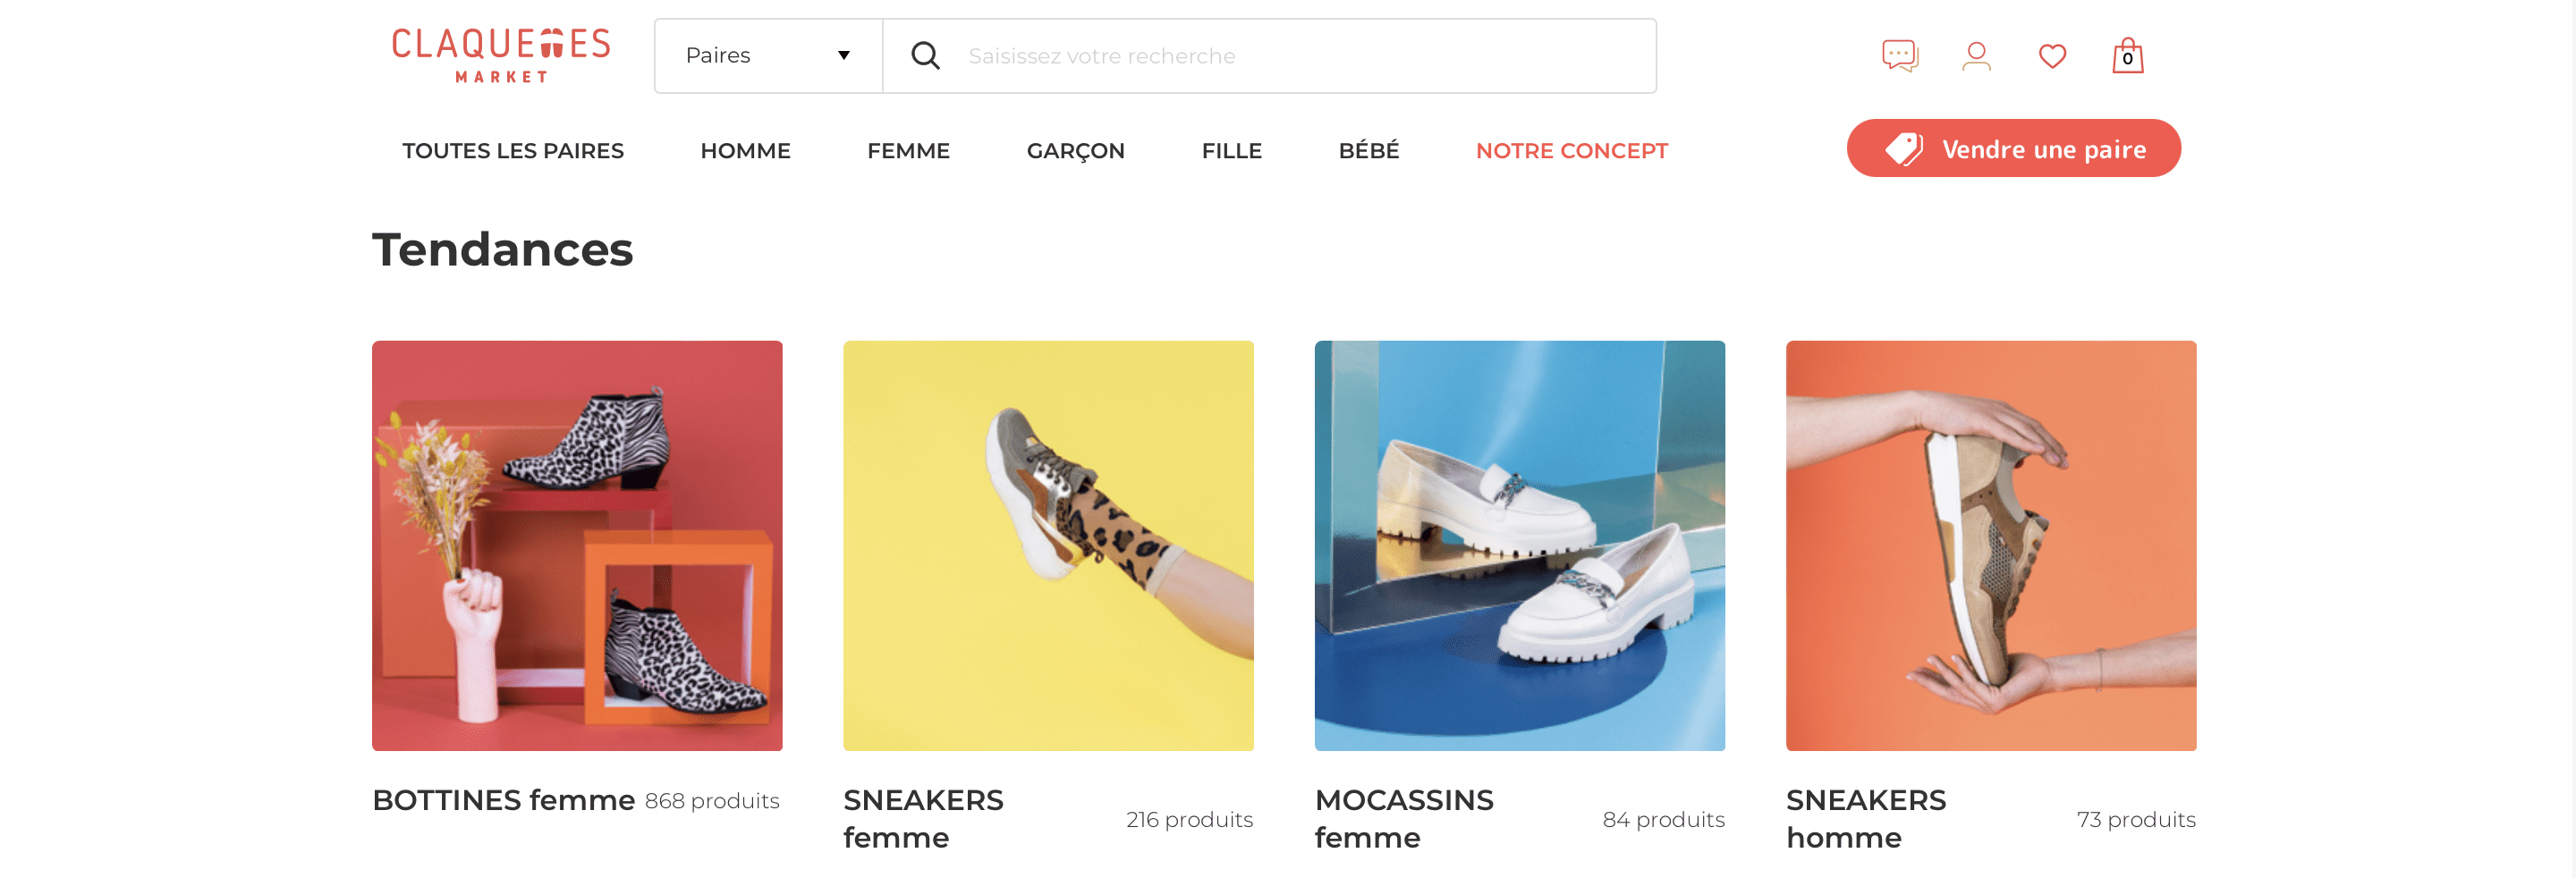Open the user account icon

click(1976, 56)
